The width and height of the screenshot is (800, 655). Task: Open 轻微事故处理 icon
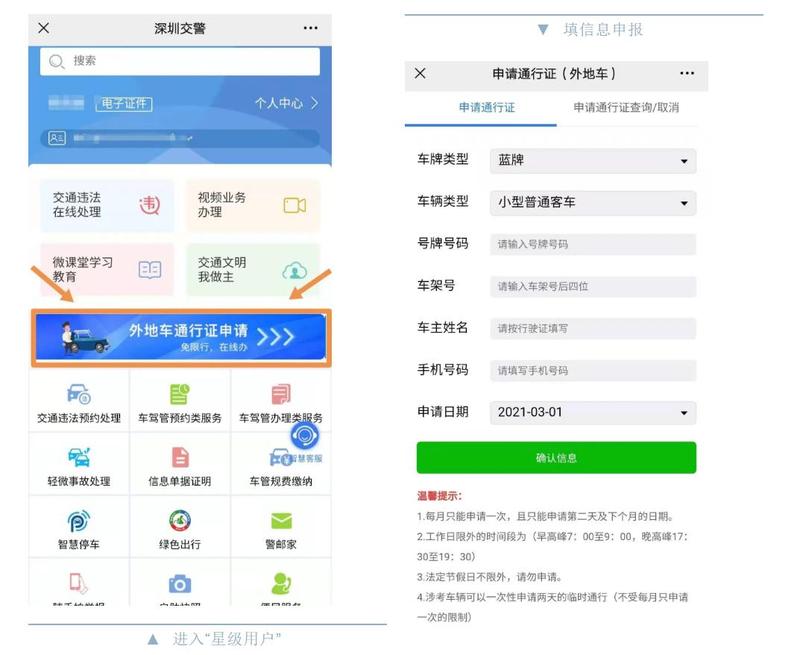click(x=79, y=458)
